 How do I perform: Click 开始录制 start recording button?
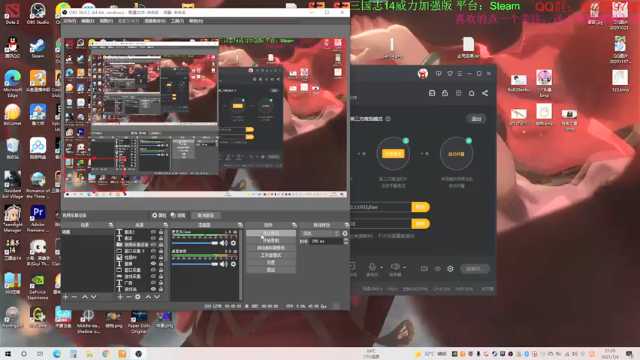271,240
